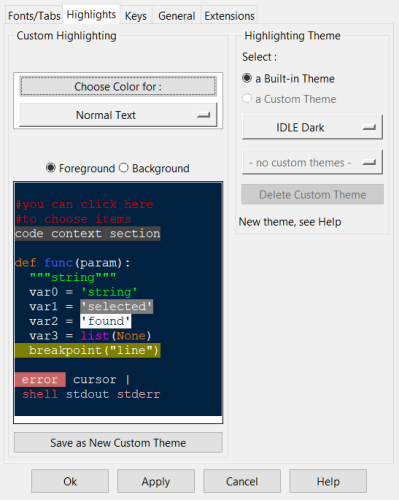Viewport: 399px width, 500px height.
Task: Click the red 'error' sample text
Action: 40,379
